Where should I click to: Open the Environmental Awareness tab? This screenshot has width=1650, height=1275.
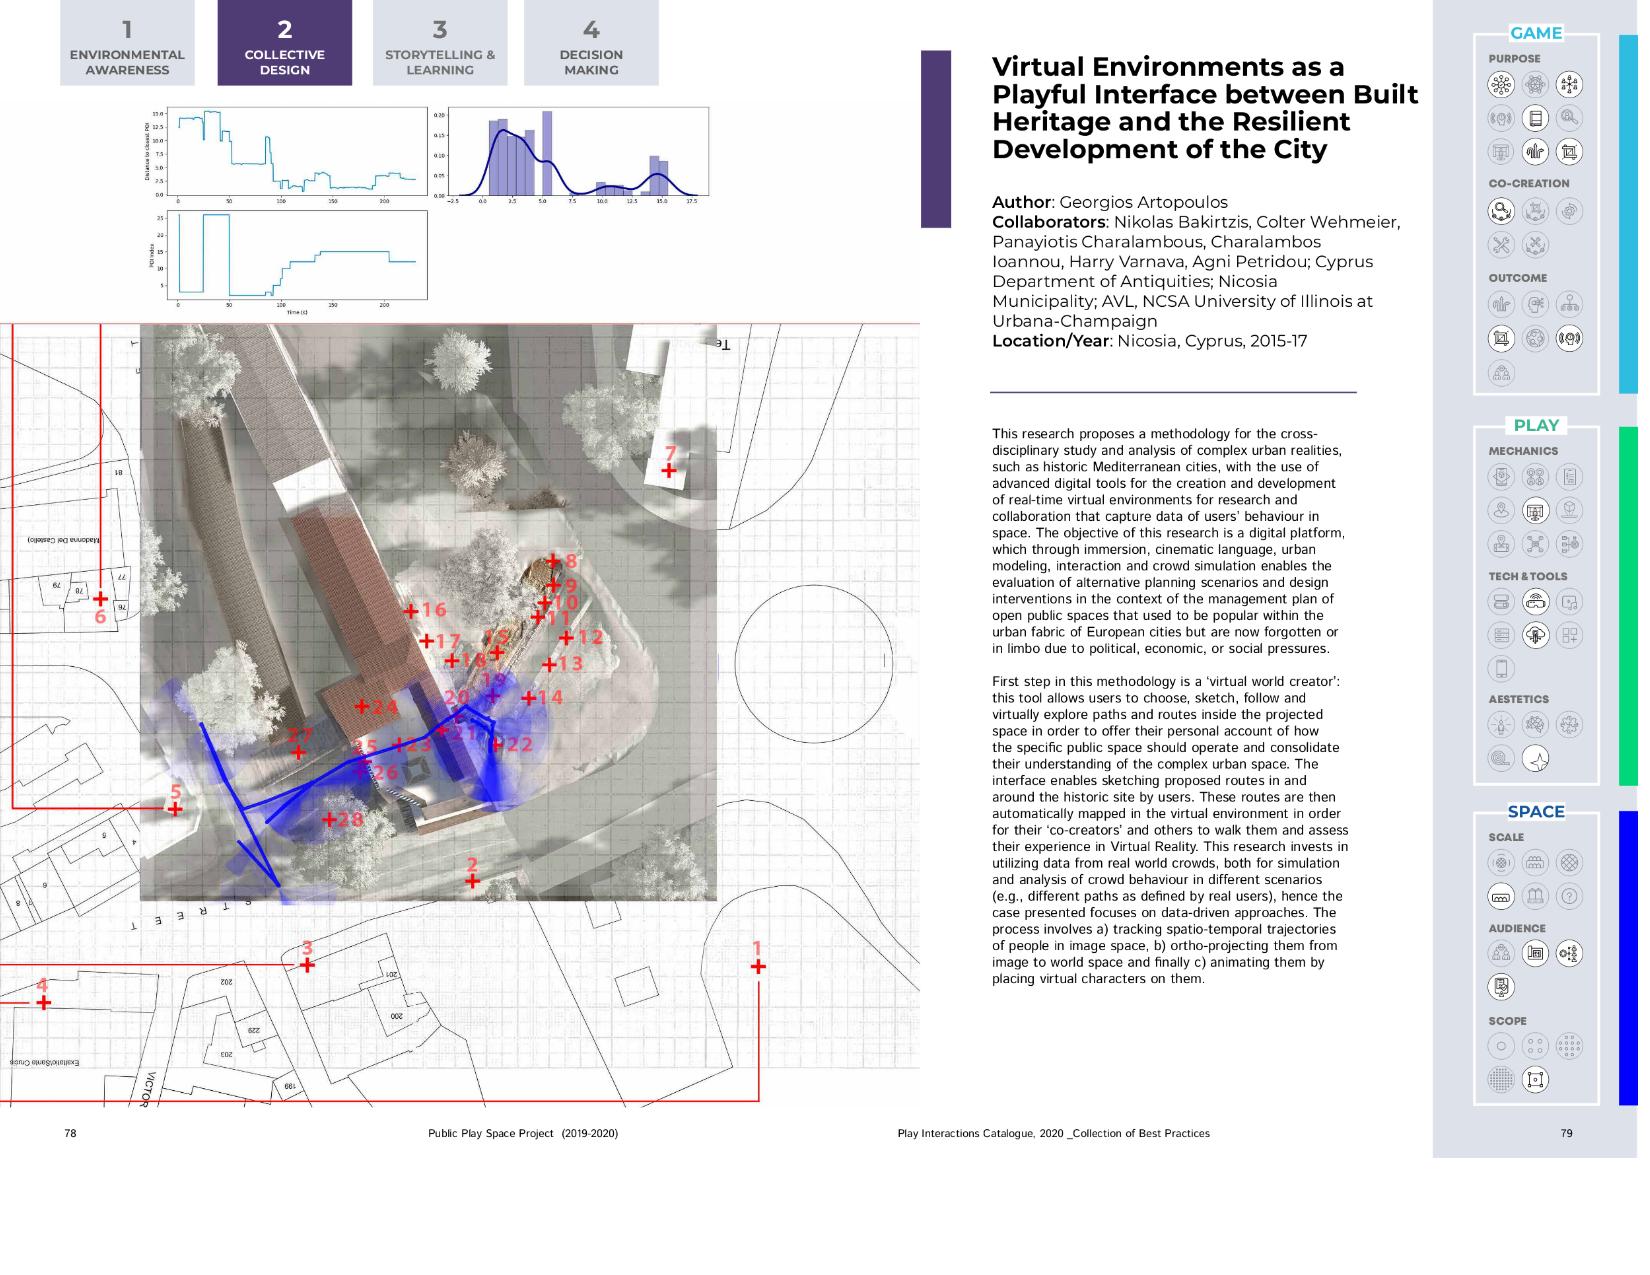127,43
